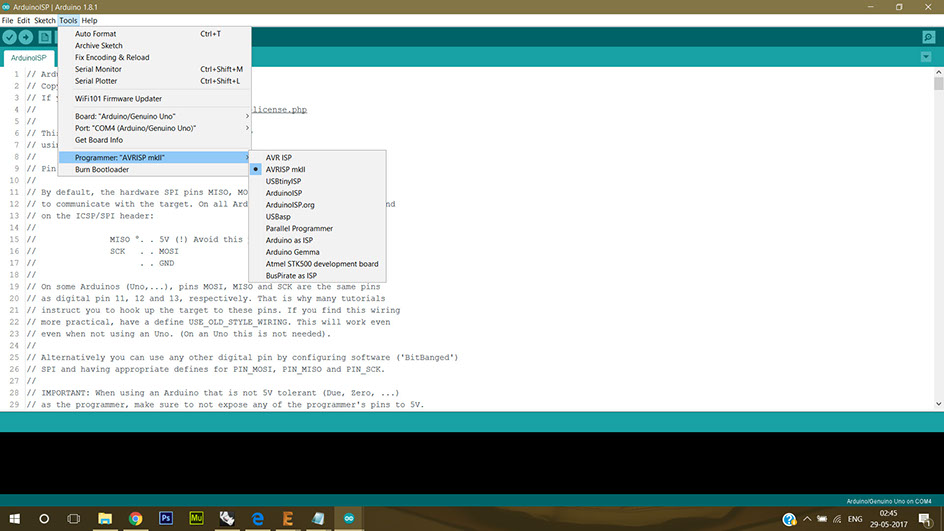Launch WiFi101 Firmware Updater
The image size is (944, 531).
click(155, 99)
